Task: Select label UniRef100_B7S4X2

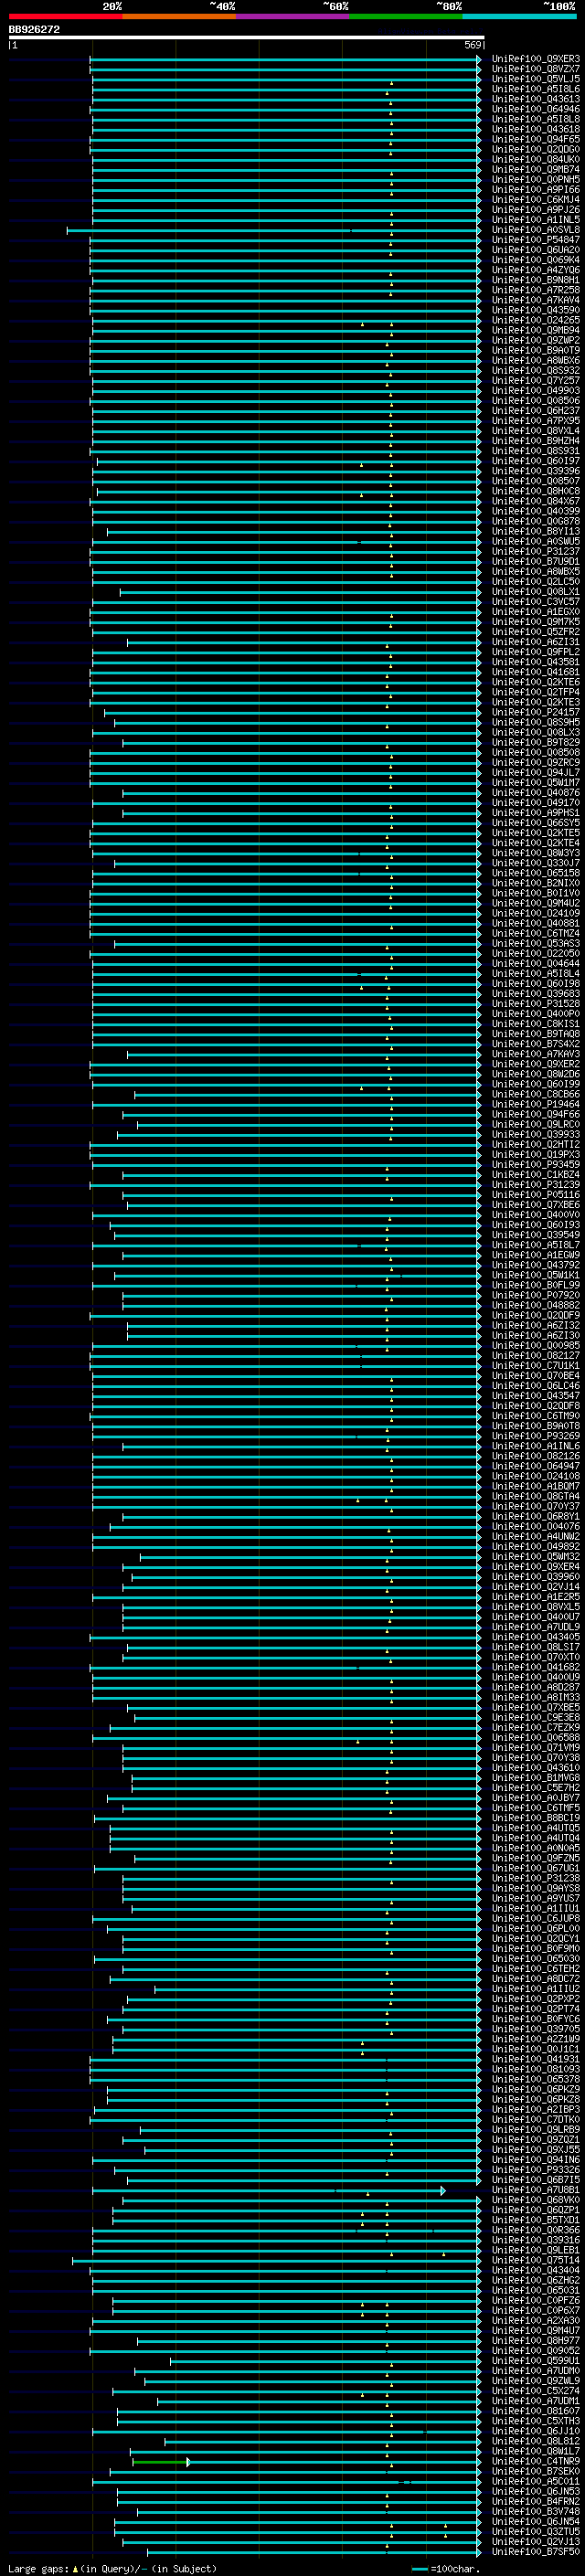Action: pos(535,1044)
